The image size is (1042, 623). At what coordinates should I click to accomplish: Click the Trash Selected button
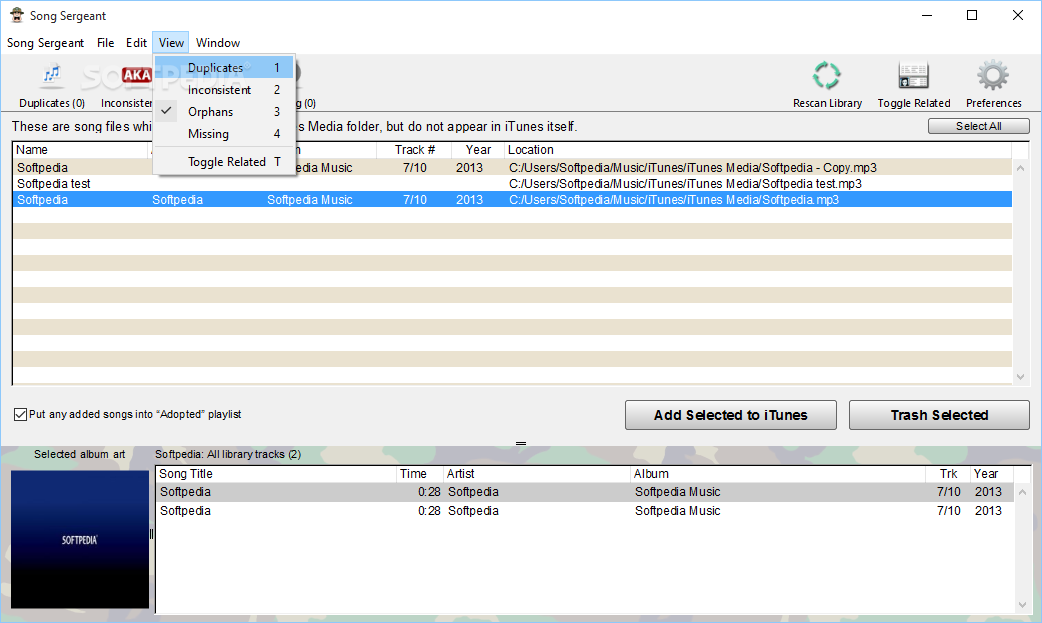pos(939,415)
